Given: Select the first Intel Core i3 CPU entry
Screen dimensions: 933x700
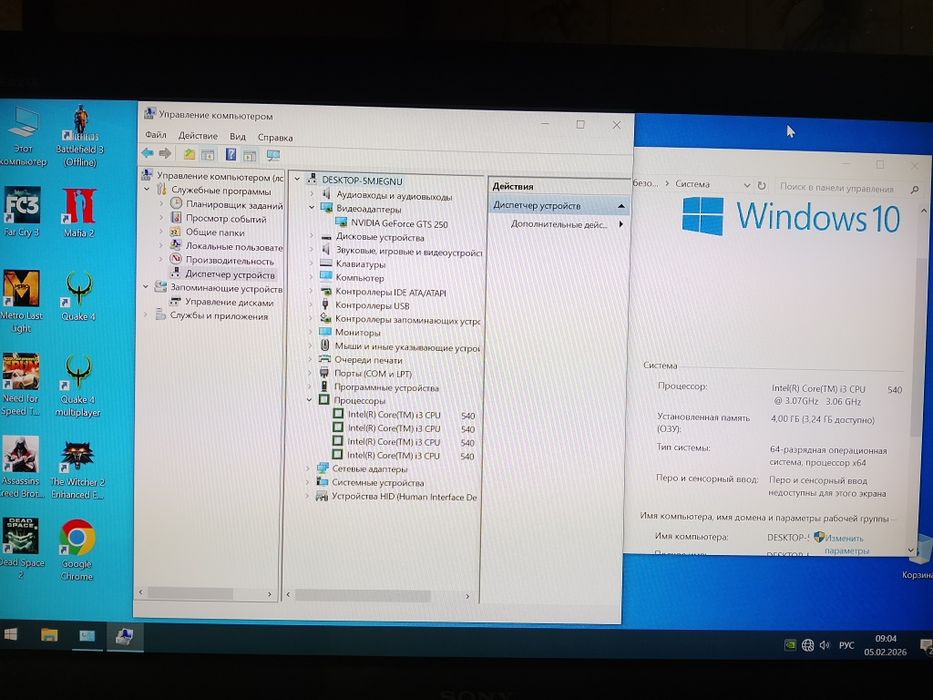Looking at the screenshot, I should tap(411, 415).
